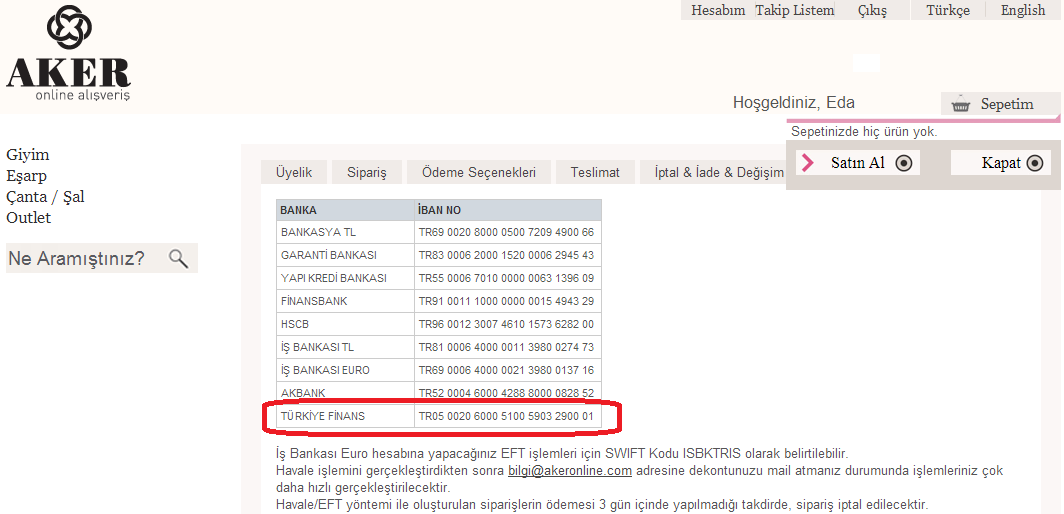The image size is (1064, 514).
Task: Switch to the Teslimat tab
Action: [x=595, y=172]
